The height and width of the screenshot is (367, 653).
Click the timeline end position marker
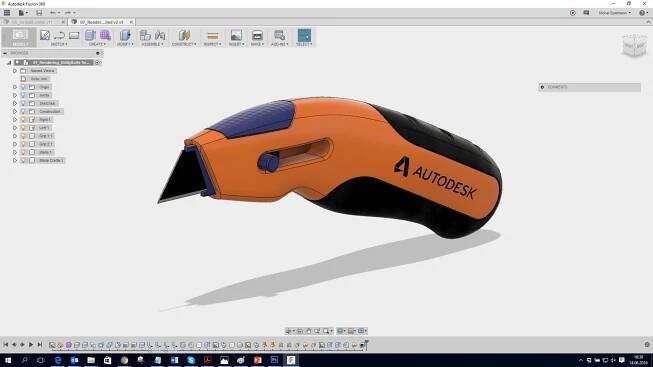coord(367,344)
